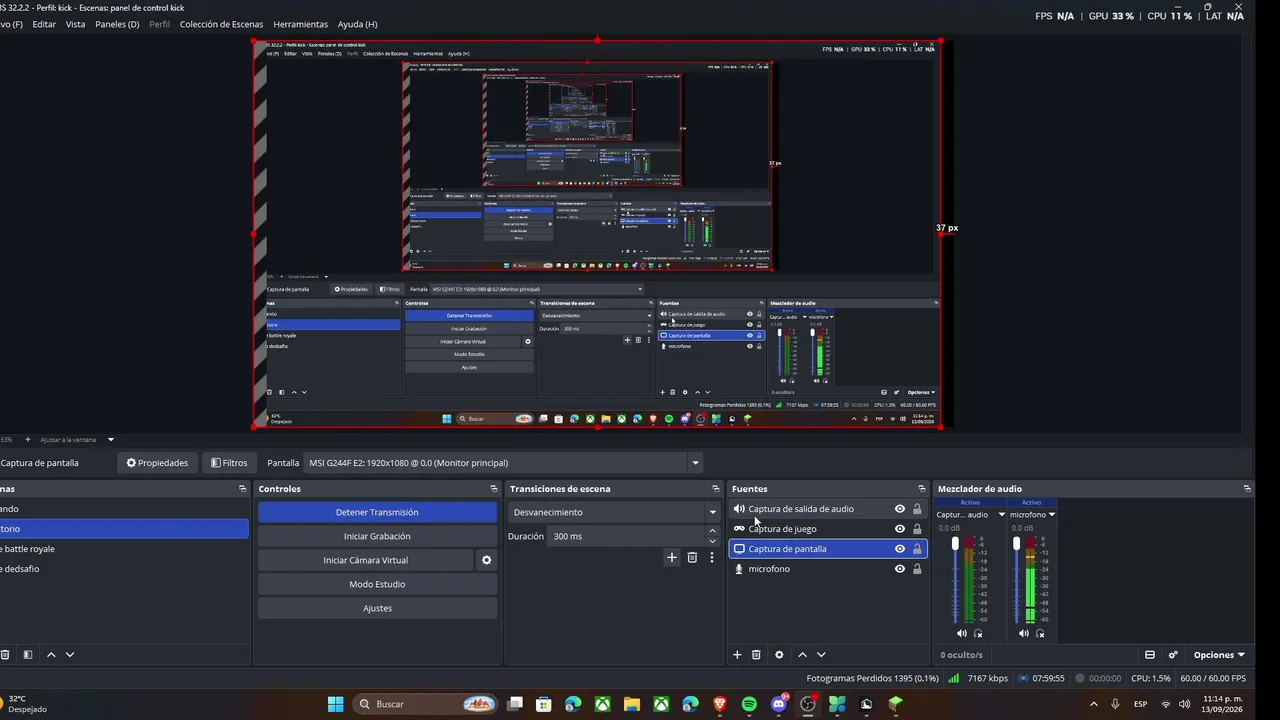Open transition options three-dot menu
The width and height of the screenshot is (1280, 720).
click(711, 557)
